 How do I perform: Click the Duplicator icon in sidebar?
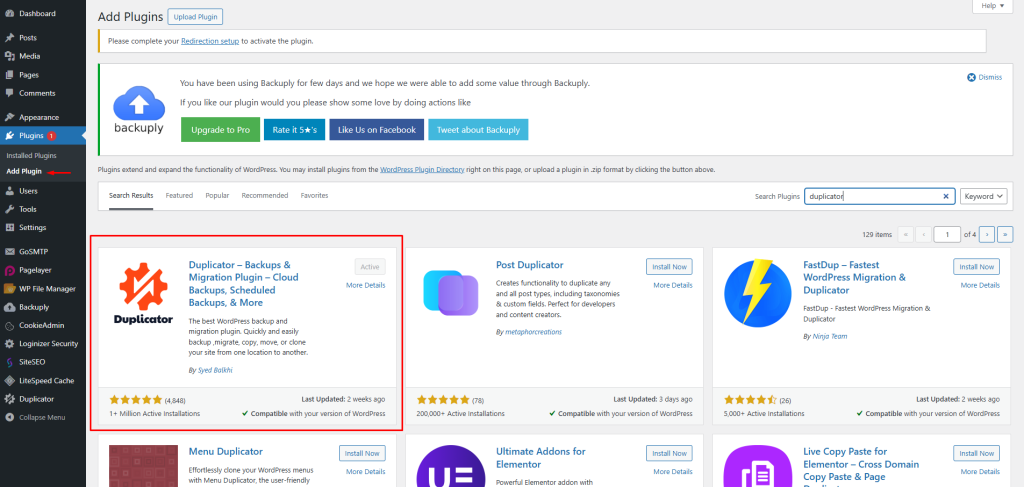(9, 399)
